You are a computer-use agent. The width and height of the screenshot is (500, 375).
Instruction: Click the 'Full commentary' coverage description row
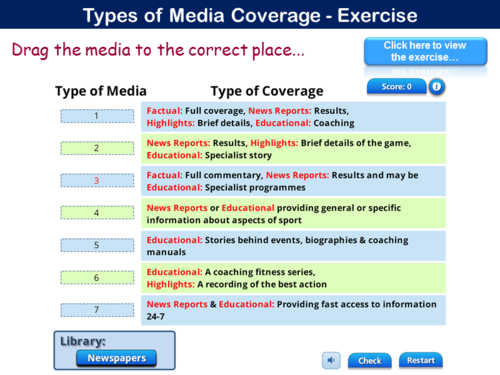tap(293, 181)
